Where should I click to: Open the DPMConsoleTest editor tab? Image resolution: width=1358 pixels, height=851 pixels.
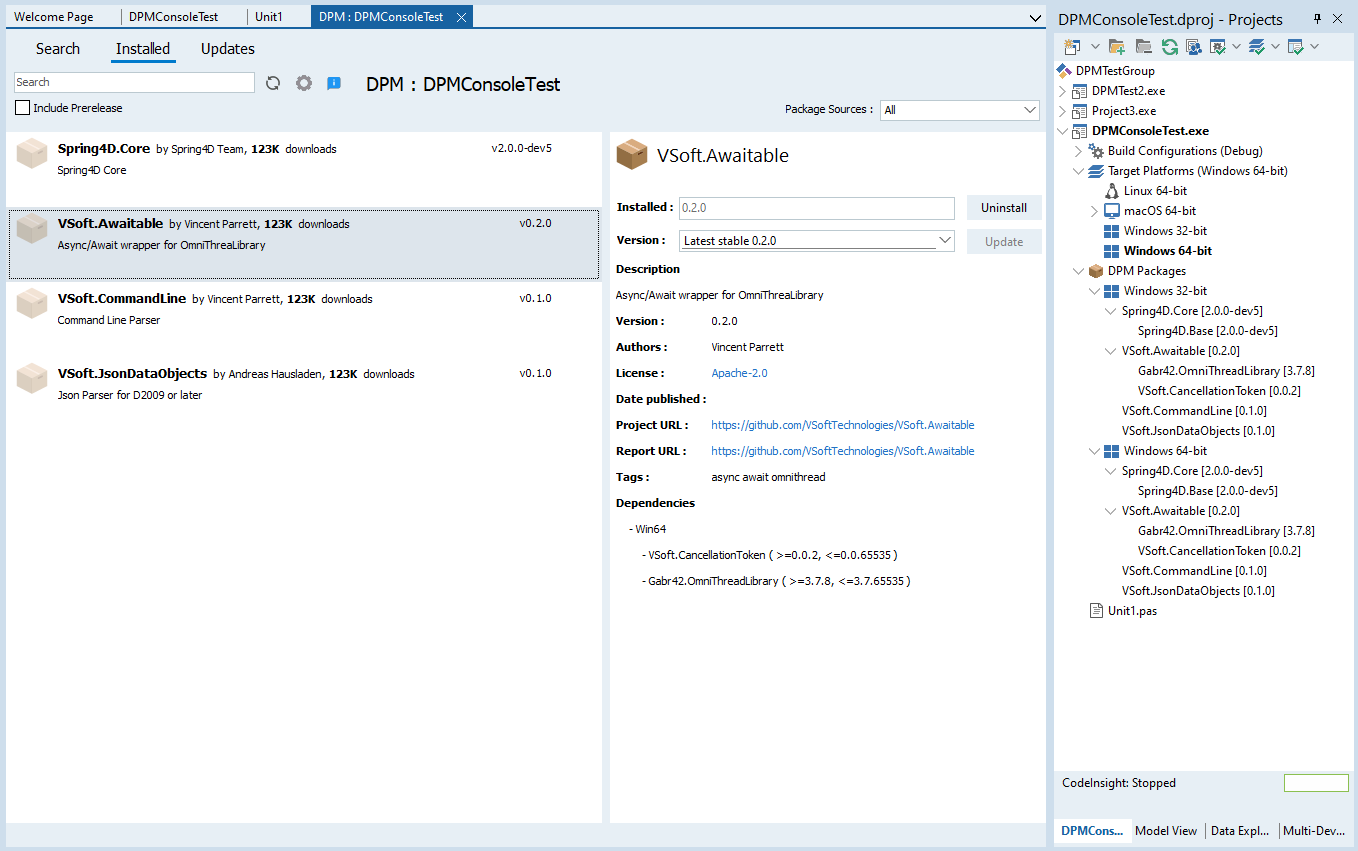point(173,17)
